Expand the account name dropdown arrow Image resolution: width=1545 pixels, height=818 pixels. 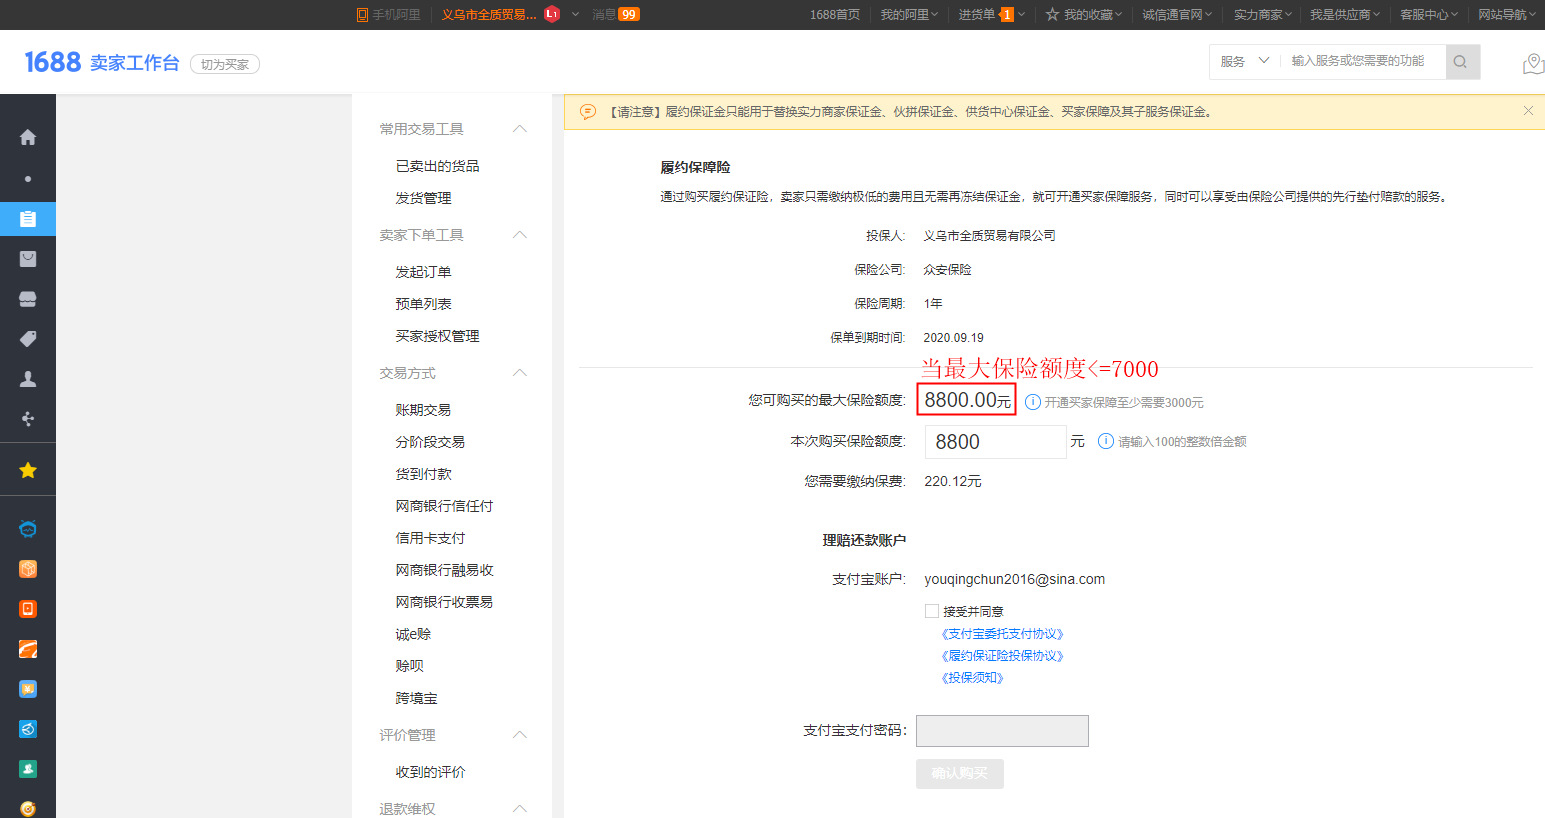[x=575, y=14]
